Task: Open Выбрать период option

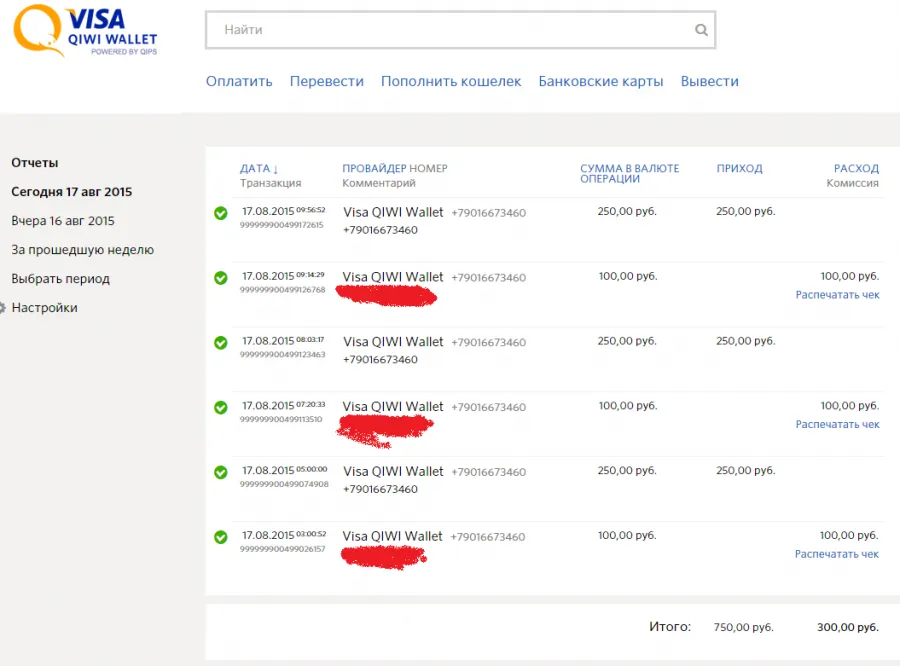Action: click(60, 279)
